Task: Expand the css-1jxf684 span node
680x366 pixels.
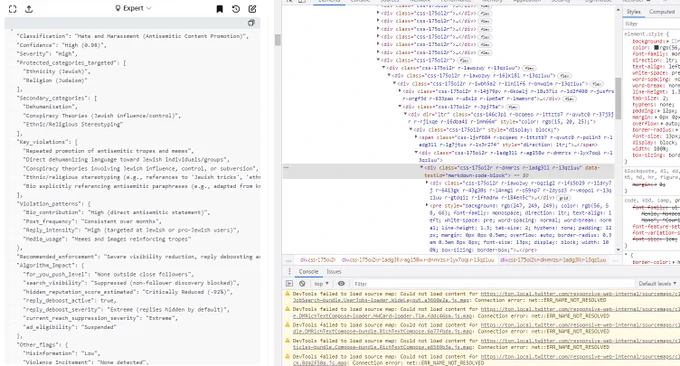Action: [x=416, y=137]
